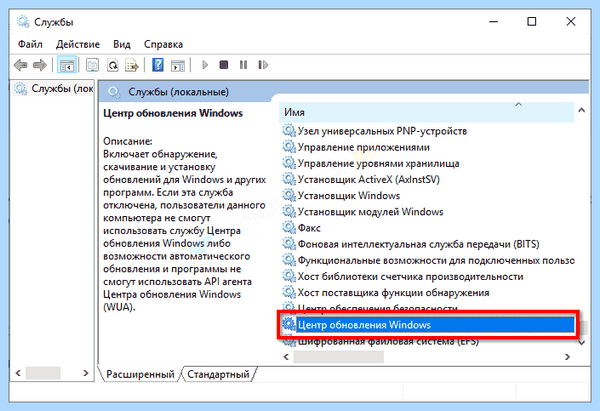Toggle the show/hide action pane icon
Image resolution: width=600 pixels, height=411 pixels.
coord(178,65)
